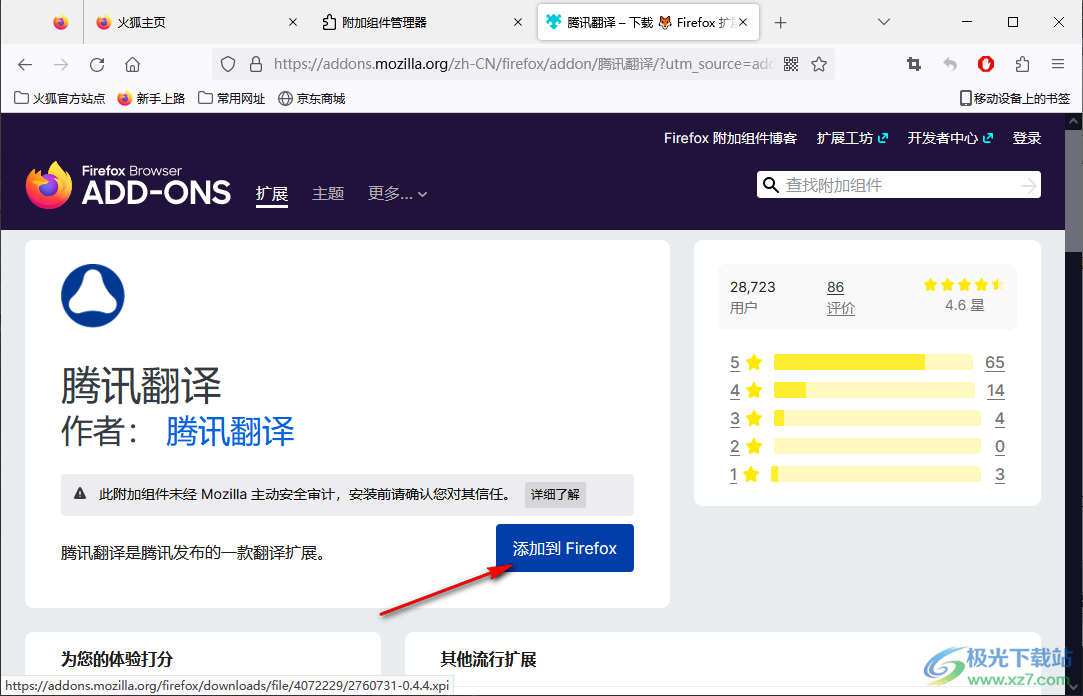Click the 腾讯翻译 extension logo icon
Viewport: 1083px width, 696px height.
coord(93,296)
